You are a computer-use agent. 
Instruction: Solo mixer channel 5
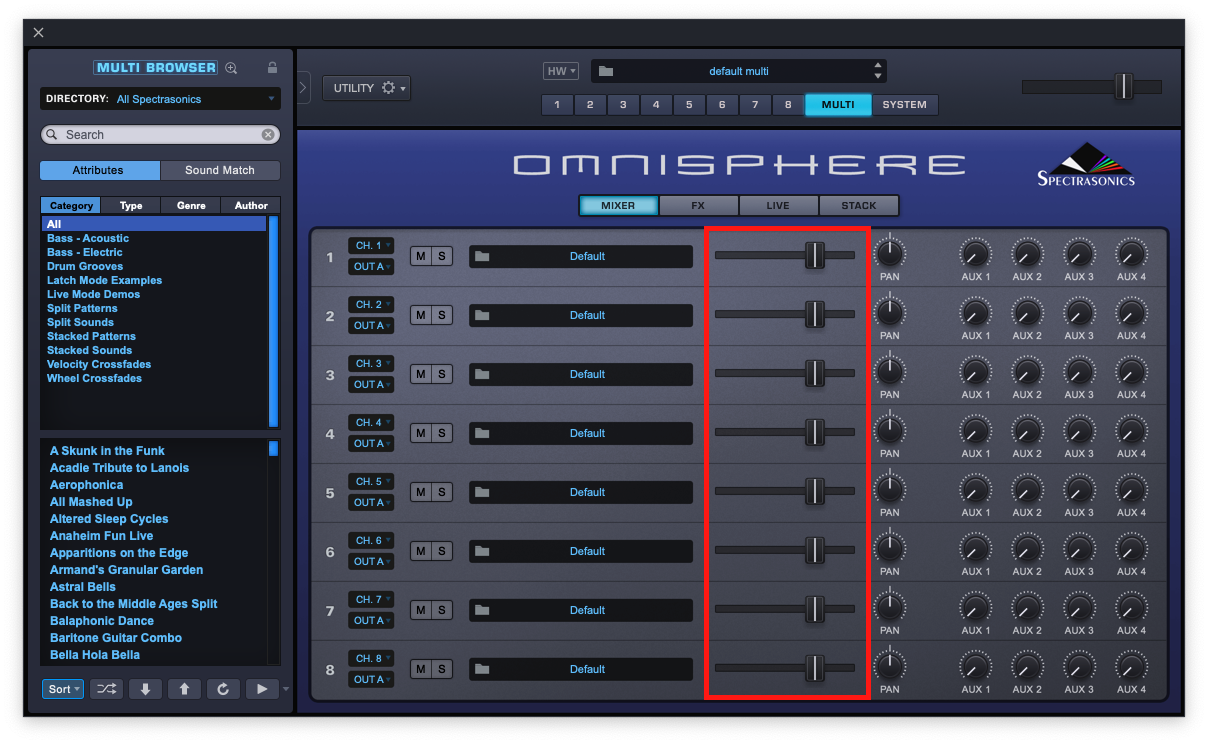click(x=442, y=492)
